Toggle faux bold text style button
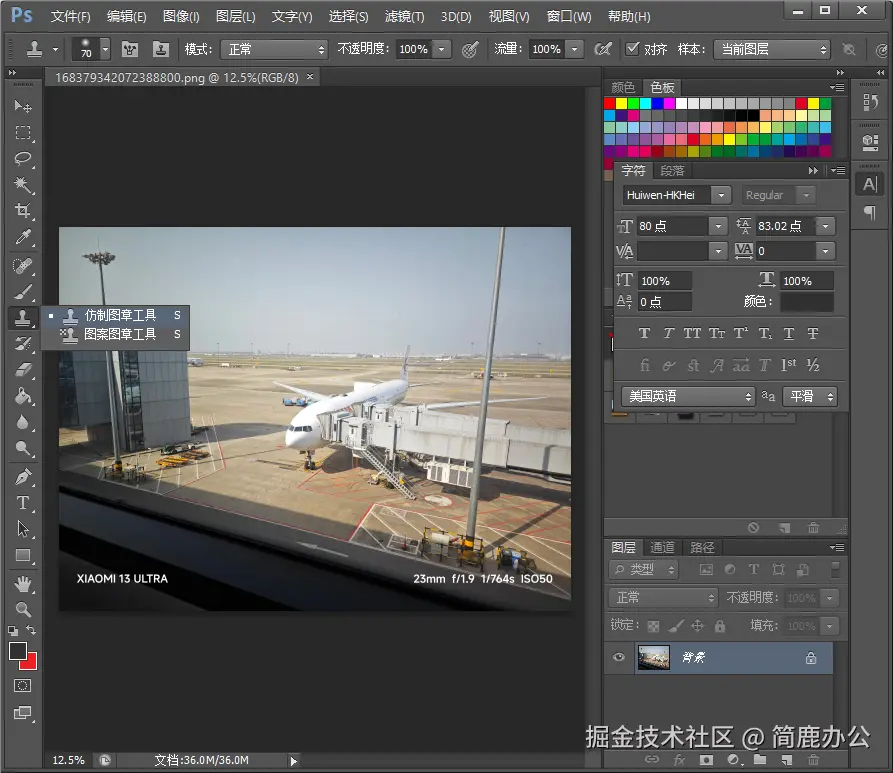 tap(644, 334)
